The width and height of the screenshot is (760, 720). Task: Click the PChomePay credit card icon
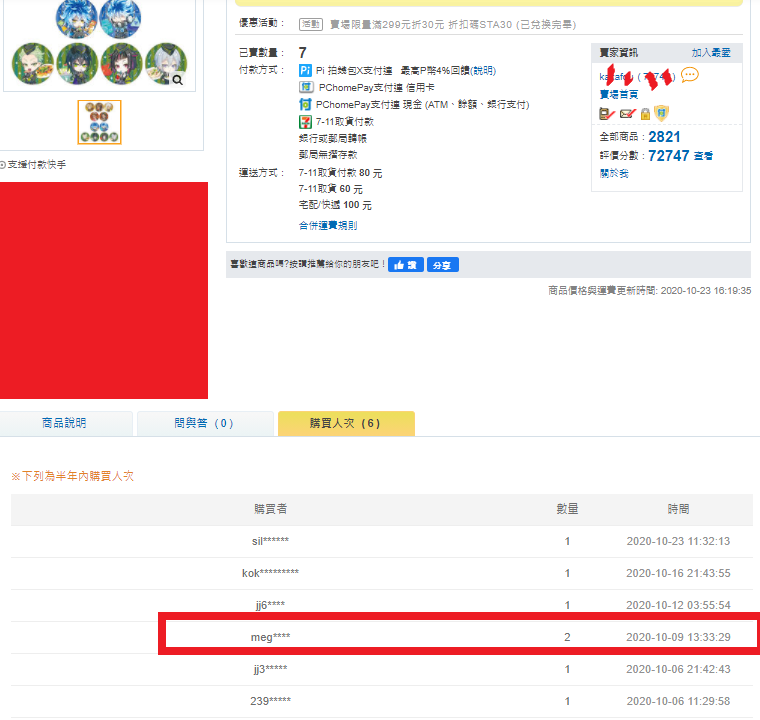pyautogui.click(x=306, y=87)
